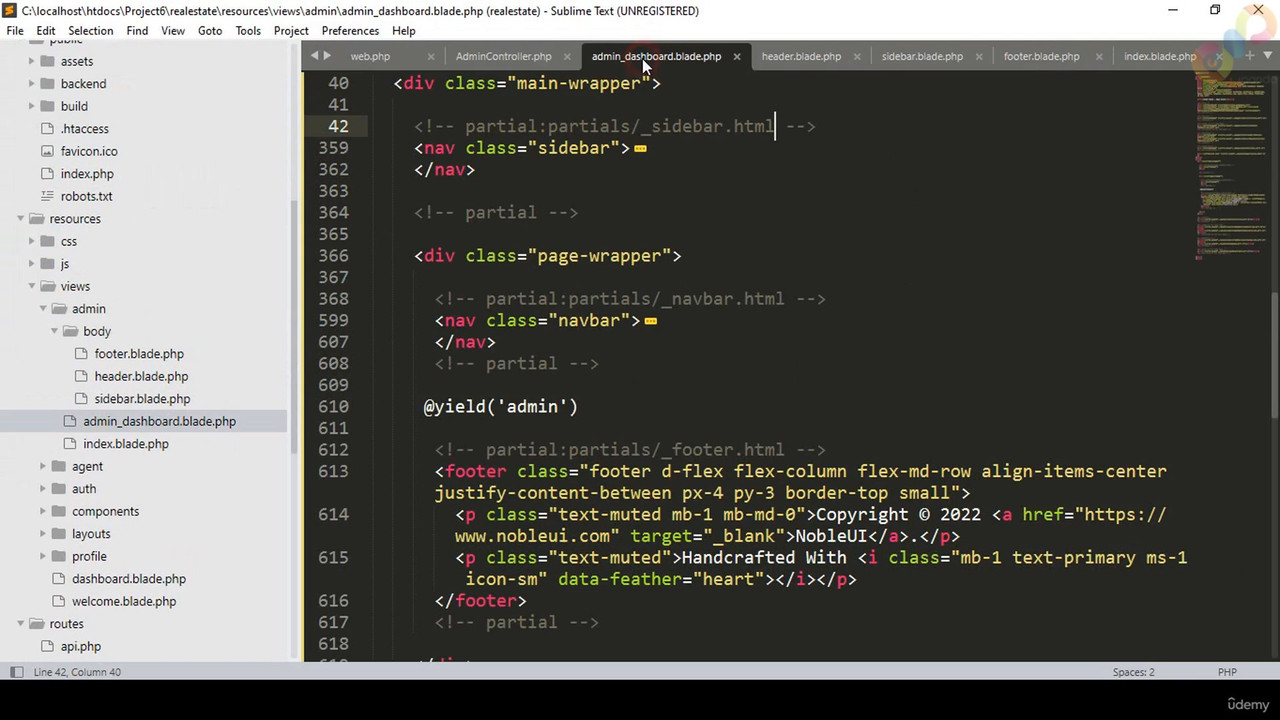Screen dimensions: 1280x720
Task: Expand the css folder
Action: click(32, 241)
